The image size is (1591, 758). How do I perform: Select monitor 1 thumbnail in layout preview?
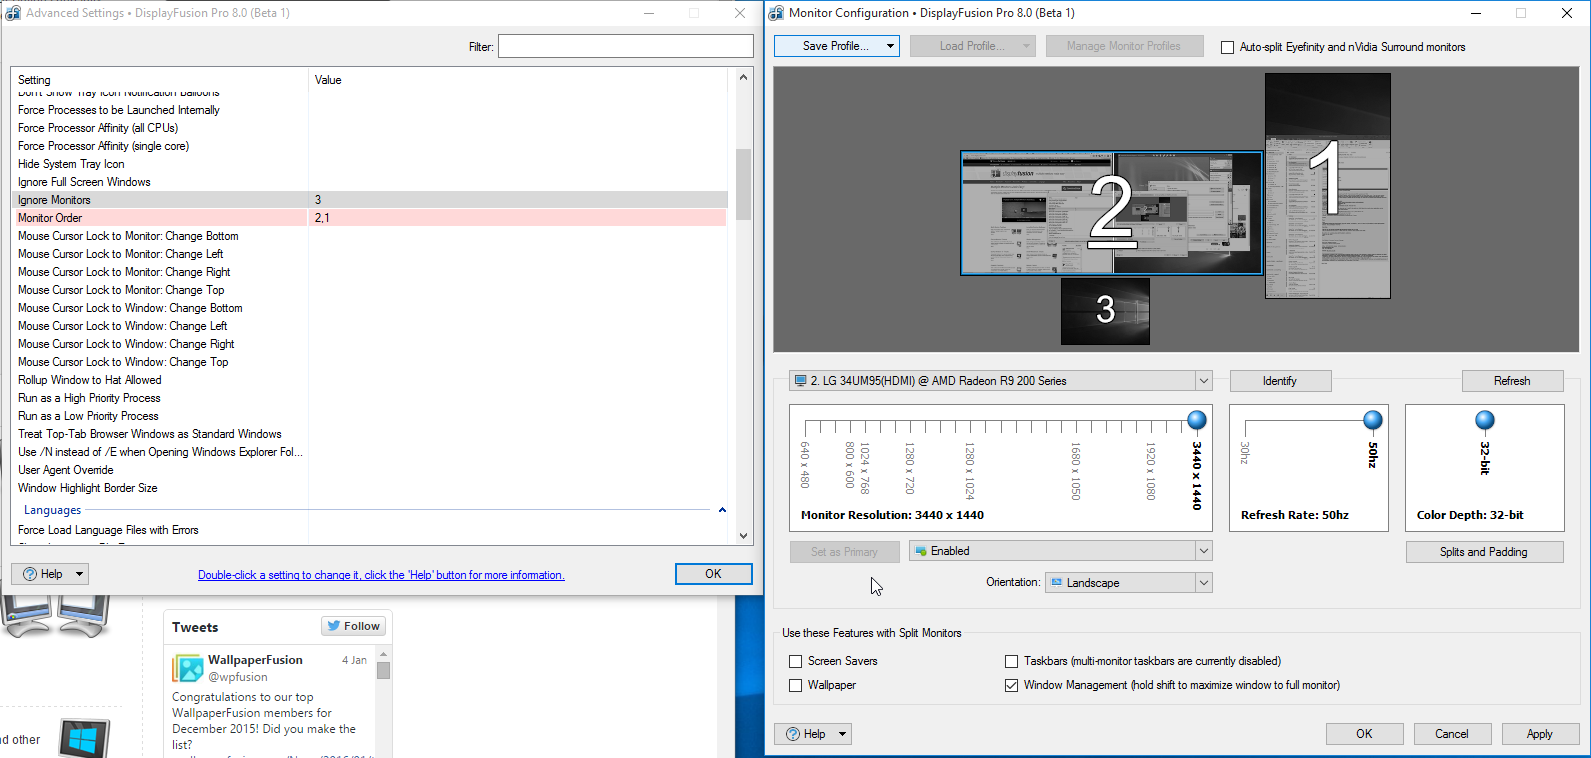coord(1327,186)
